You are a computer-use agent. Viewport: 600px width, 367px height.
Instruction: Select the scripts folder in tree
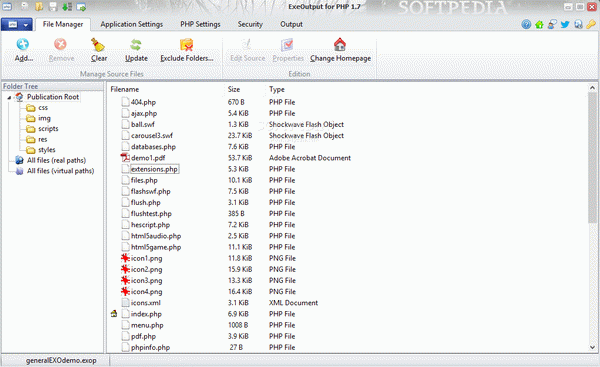click(x=48, y=129)
